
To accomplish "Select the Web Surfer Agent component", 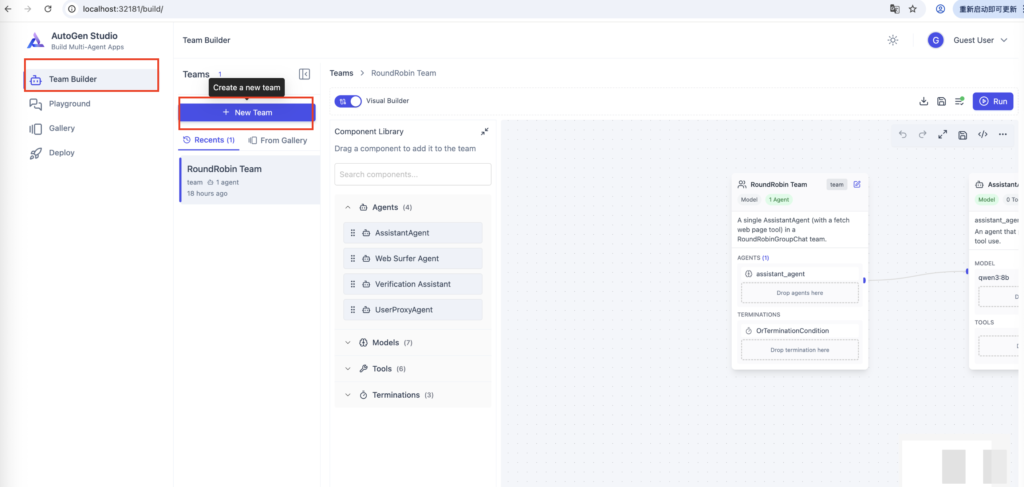I will 413,259.
